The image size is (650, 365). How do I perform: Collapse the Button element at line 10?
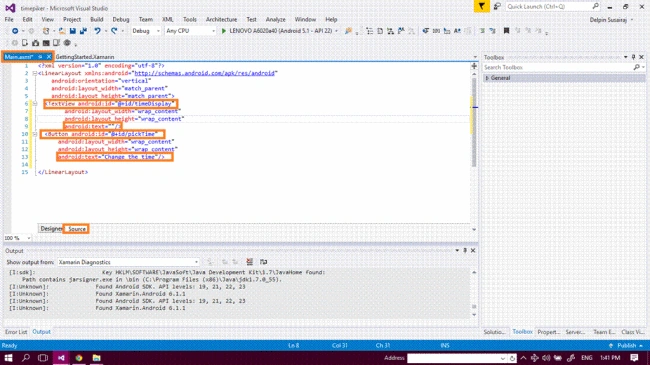coord(35,134)
